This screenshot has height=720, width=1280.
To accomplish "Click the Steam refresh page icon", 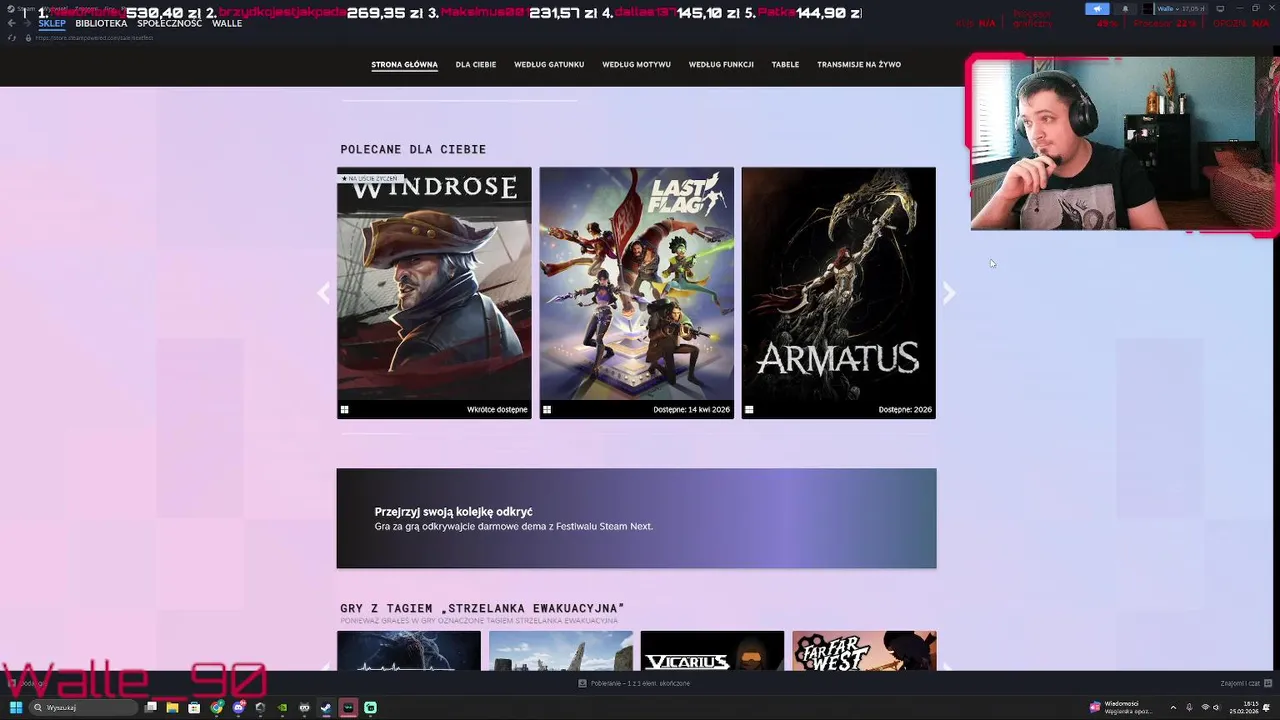I will pyautogui.click(x=12, y=38).
